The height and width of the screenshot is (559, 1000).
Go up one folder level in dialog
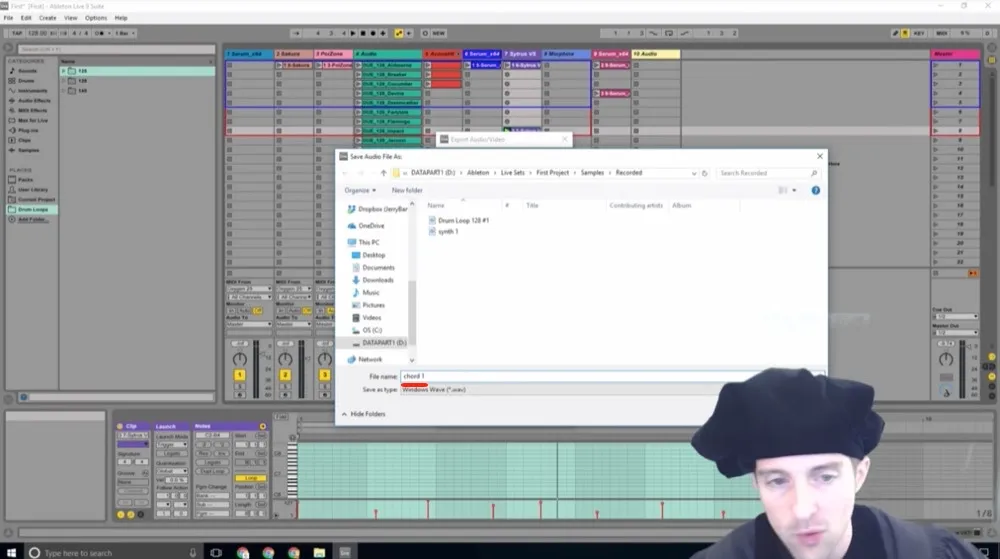[383, 173]
